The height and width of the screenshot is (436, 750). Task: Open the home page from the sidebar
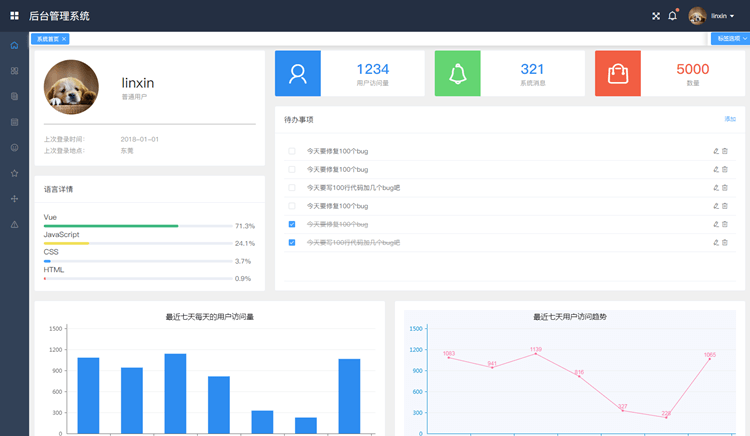[14, 46]
